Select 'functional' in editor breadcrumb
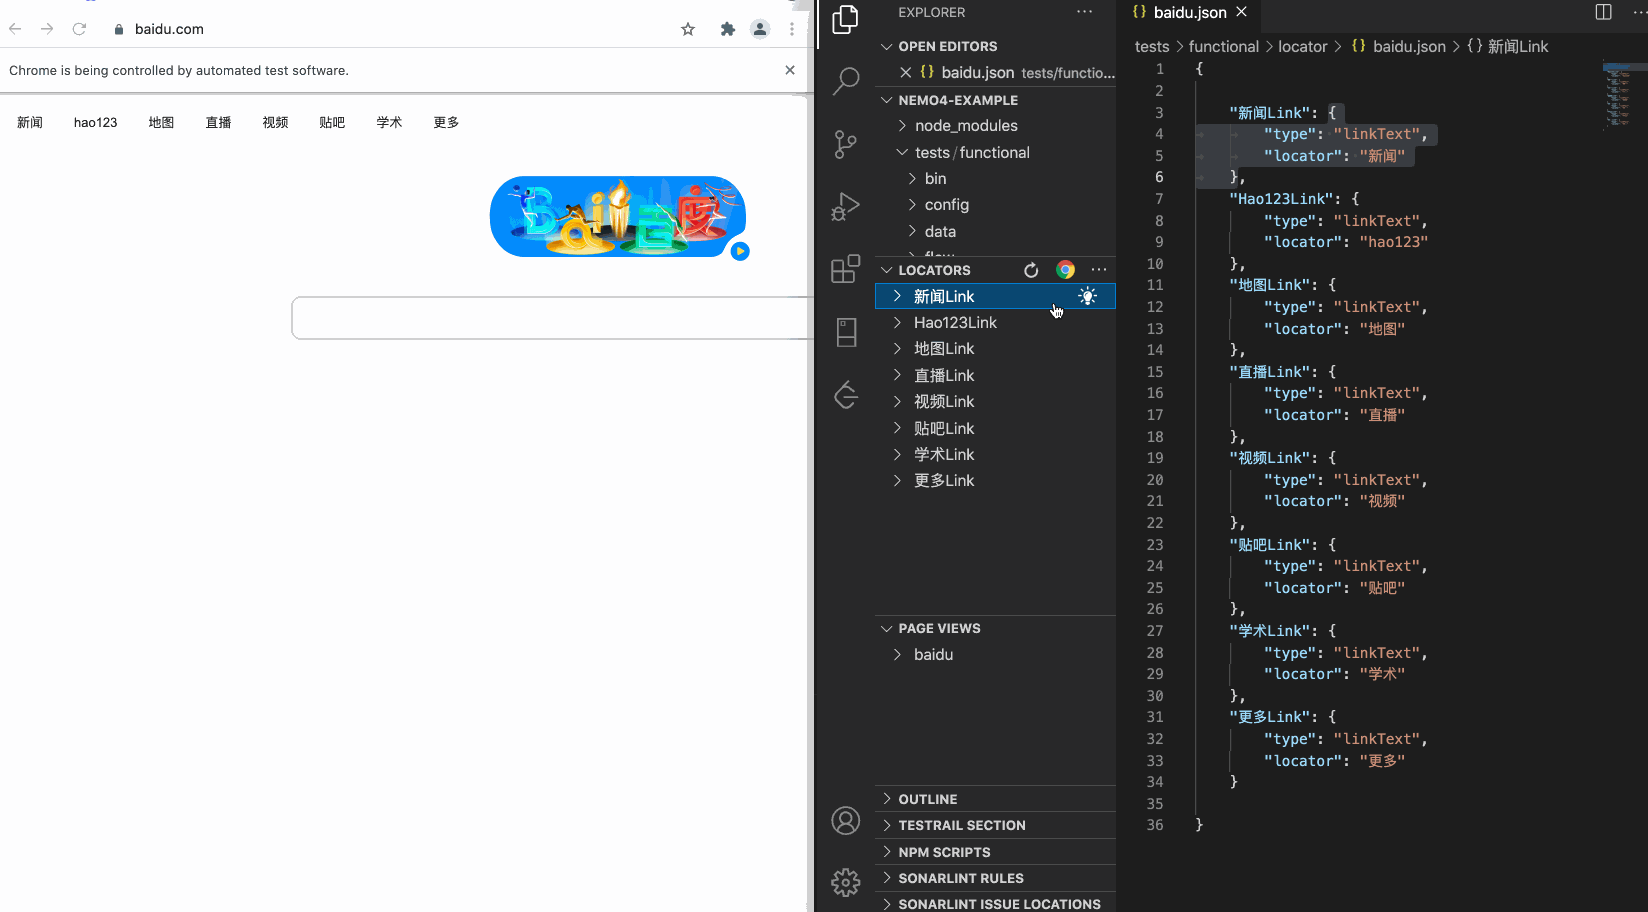The image size is (1648, 912). (1224, 46)
